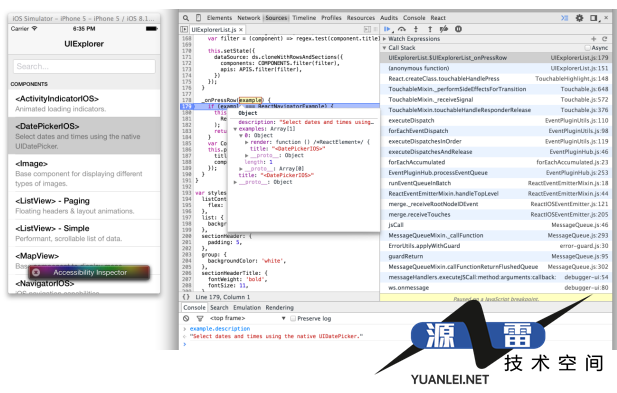Viewport: 617px width, 393px height.
Task: Open the Timeline tab
Action: 304,18
